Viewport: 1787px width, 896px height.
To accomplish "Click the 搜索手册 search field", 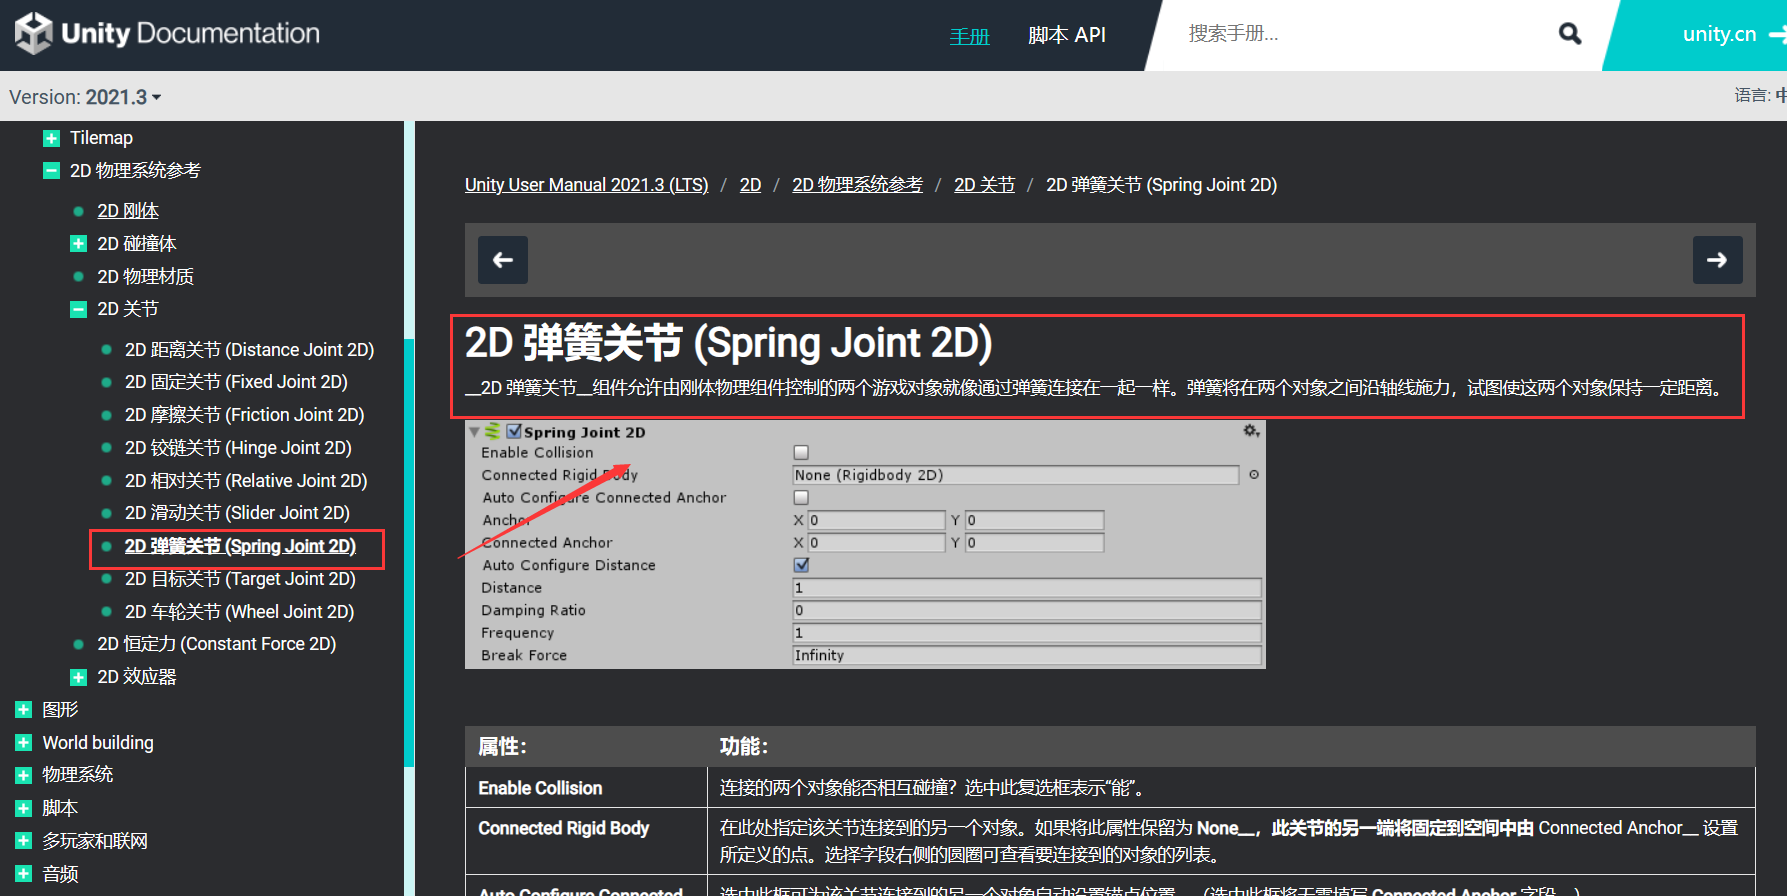I will point(1360,34).
